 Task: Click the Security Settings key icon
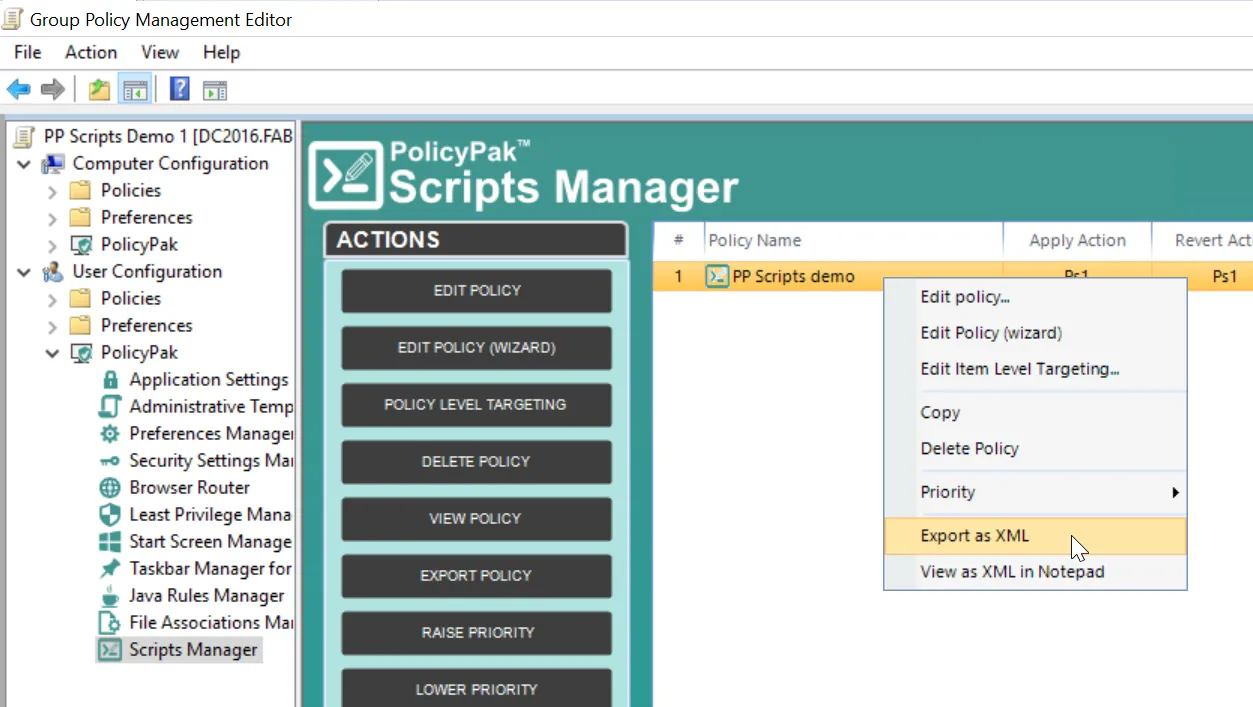(x=110, y=461)
